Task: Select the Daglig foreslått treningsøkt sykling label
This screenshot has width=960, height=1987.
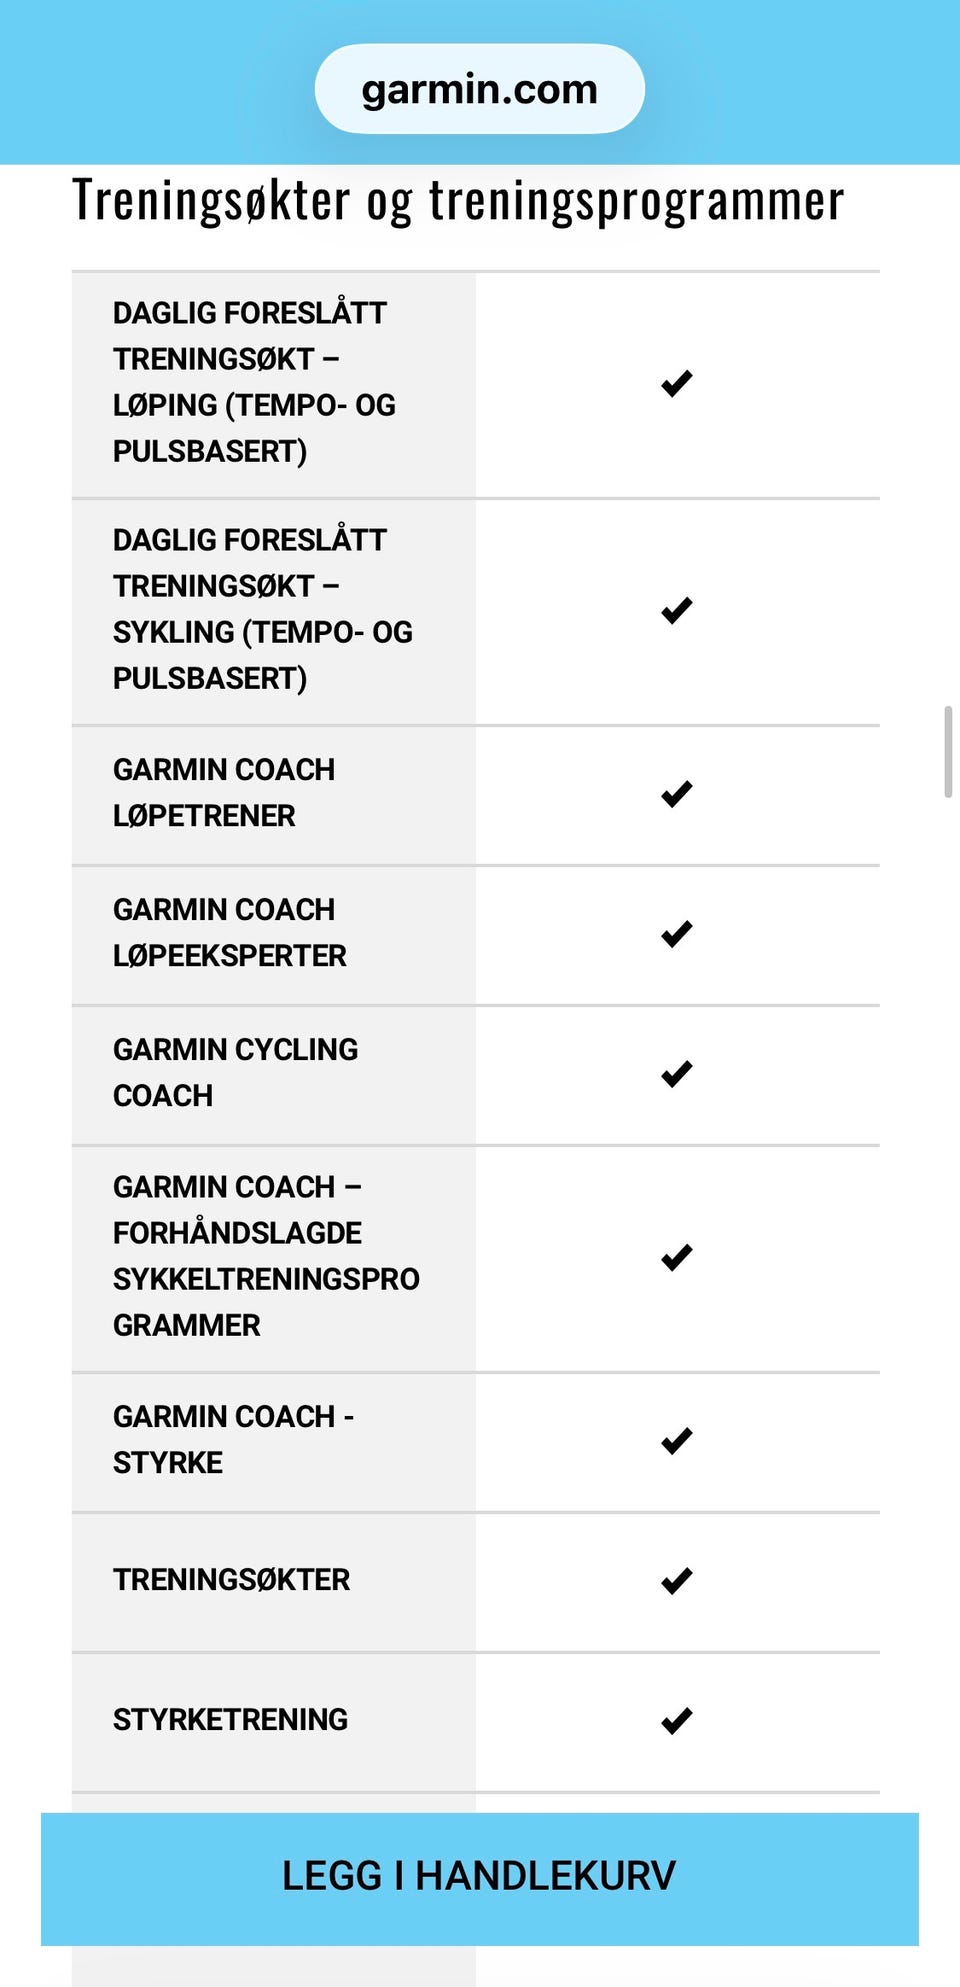Action: tap(263, 609)
